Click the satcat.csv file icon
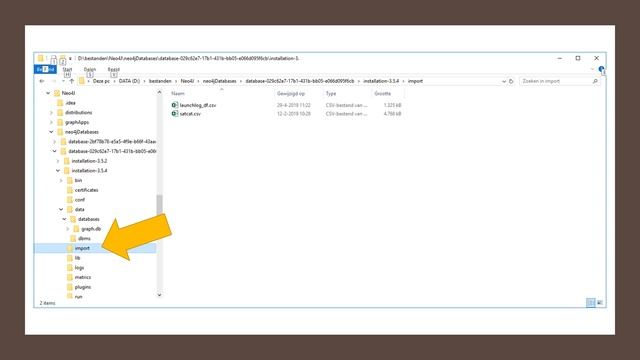 175,113
